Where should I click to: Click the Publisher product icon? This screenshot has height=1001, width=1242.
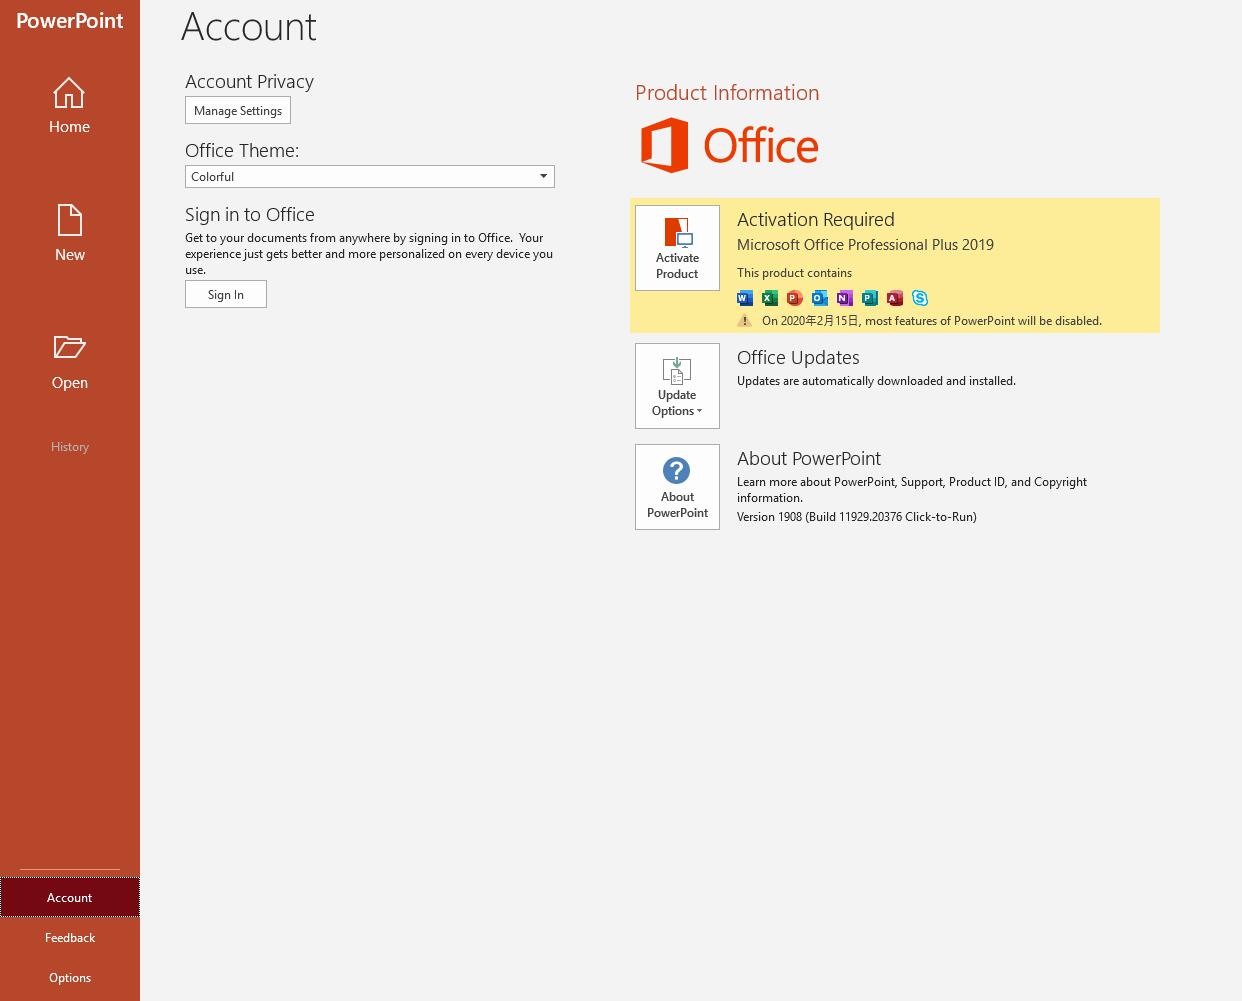click(x=870, y=298)
